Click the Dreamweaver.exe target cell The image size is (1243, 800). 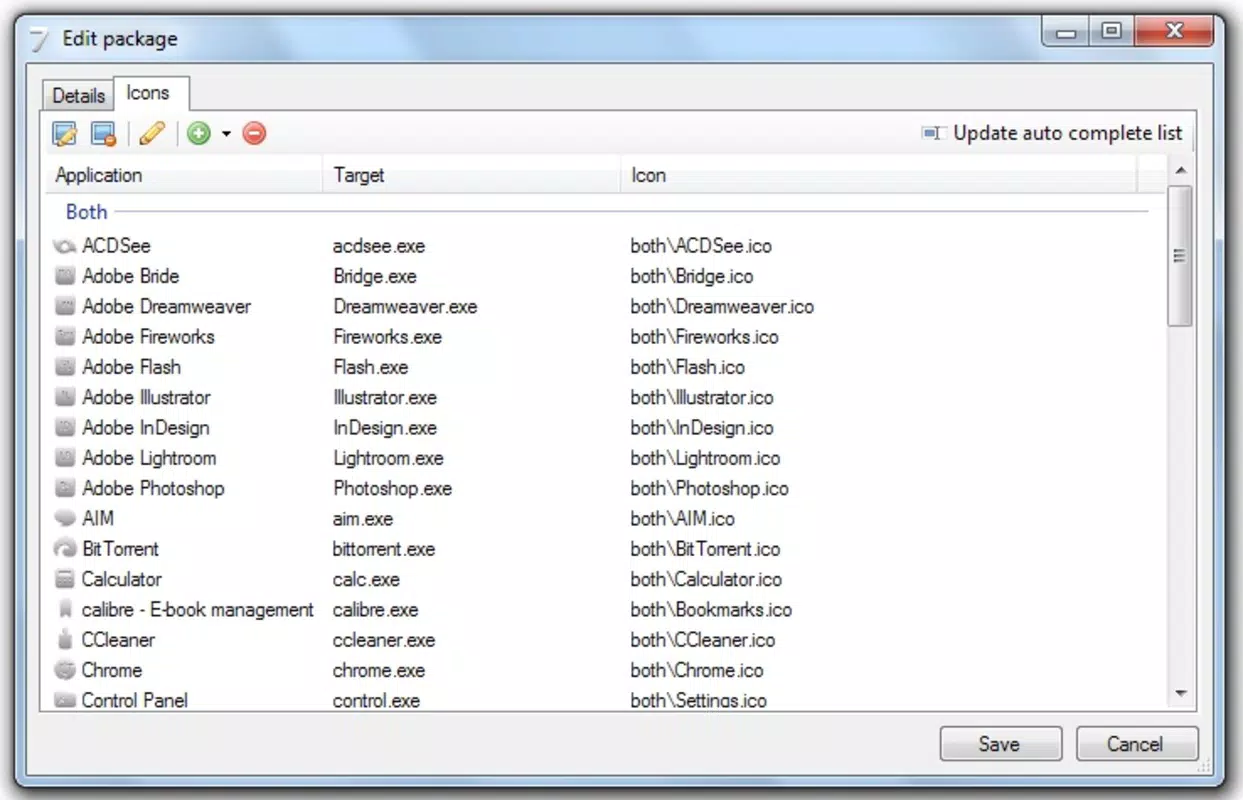coord(405,306)
